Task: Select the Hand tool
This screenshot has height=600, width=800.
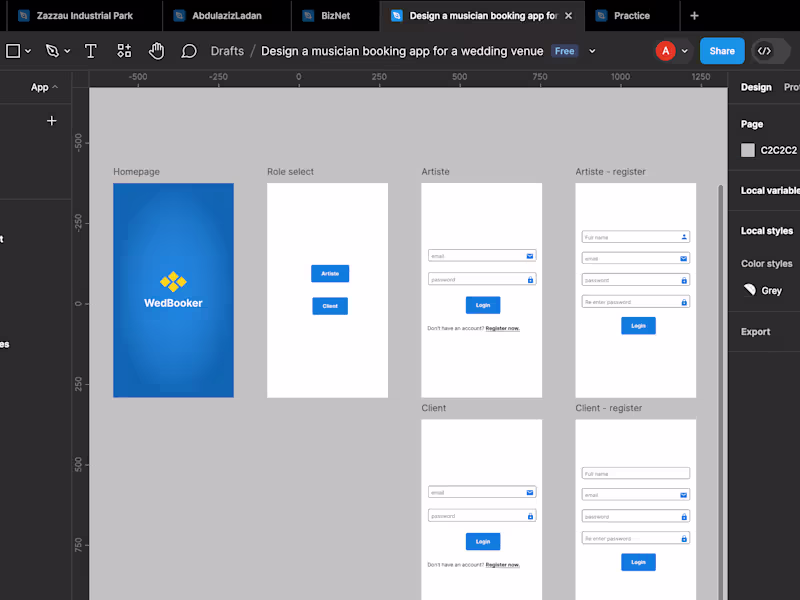Action: [157, 51]
